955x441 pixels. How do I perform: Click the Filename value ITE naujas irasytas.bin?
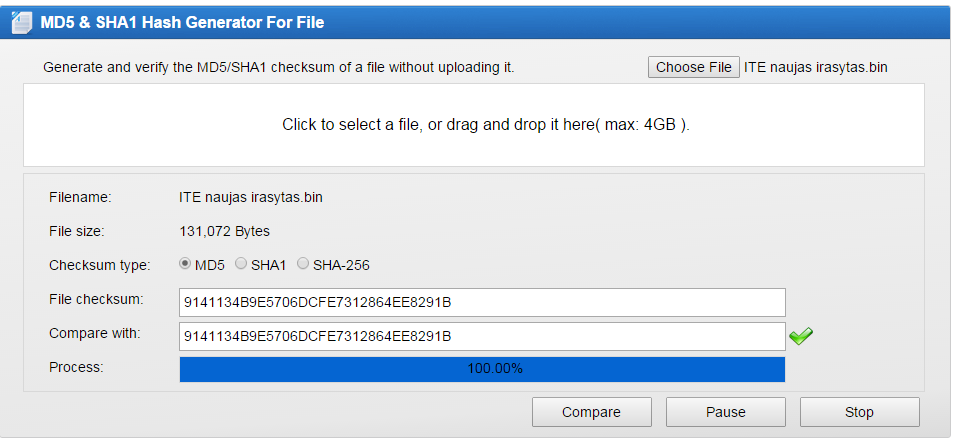251,198
